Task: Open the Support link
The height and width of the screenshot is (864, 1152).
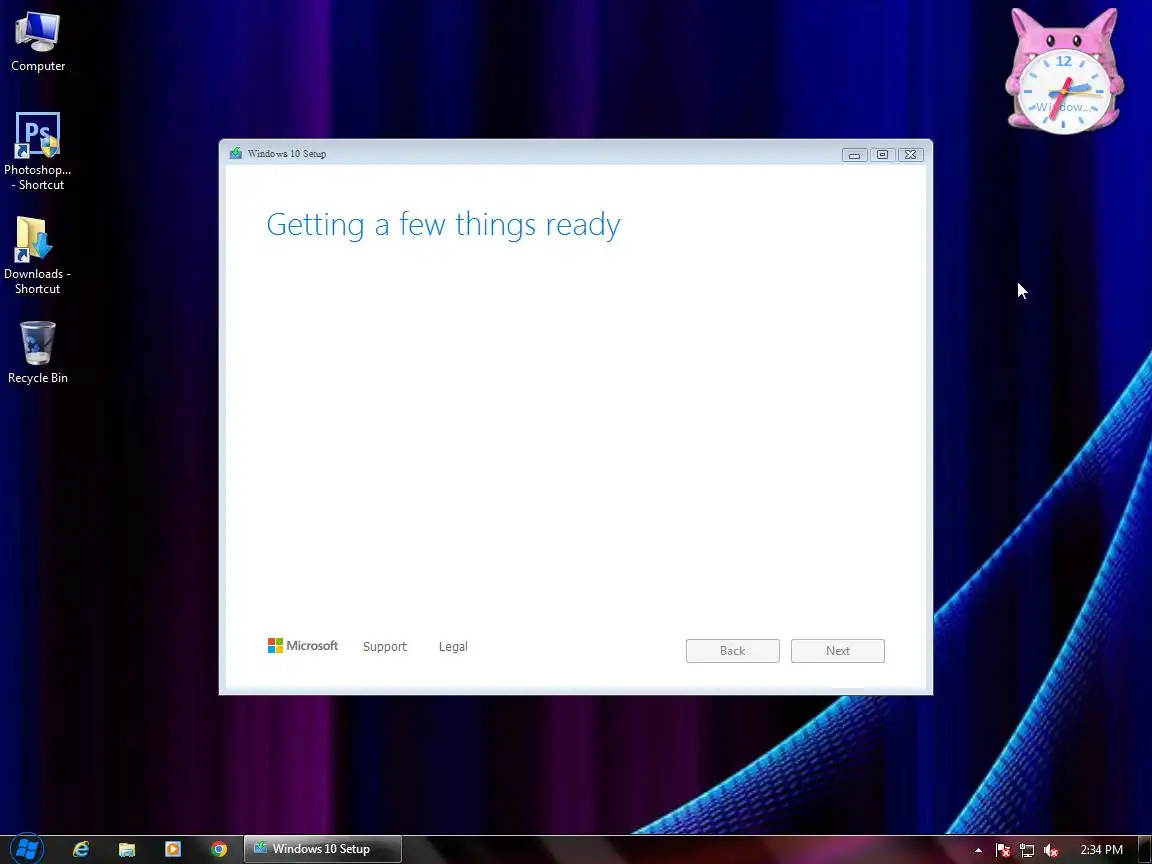Action: (x=384, y=647)
